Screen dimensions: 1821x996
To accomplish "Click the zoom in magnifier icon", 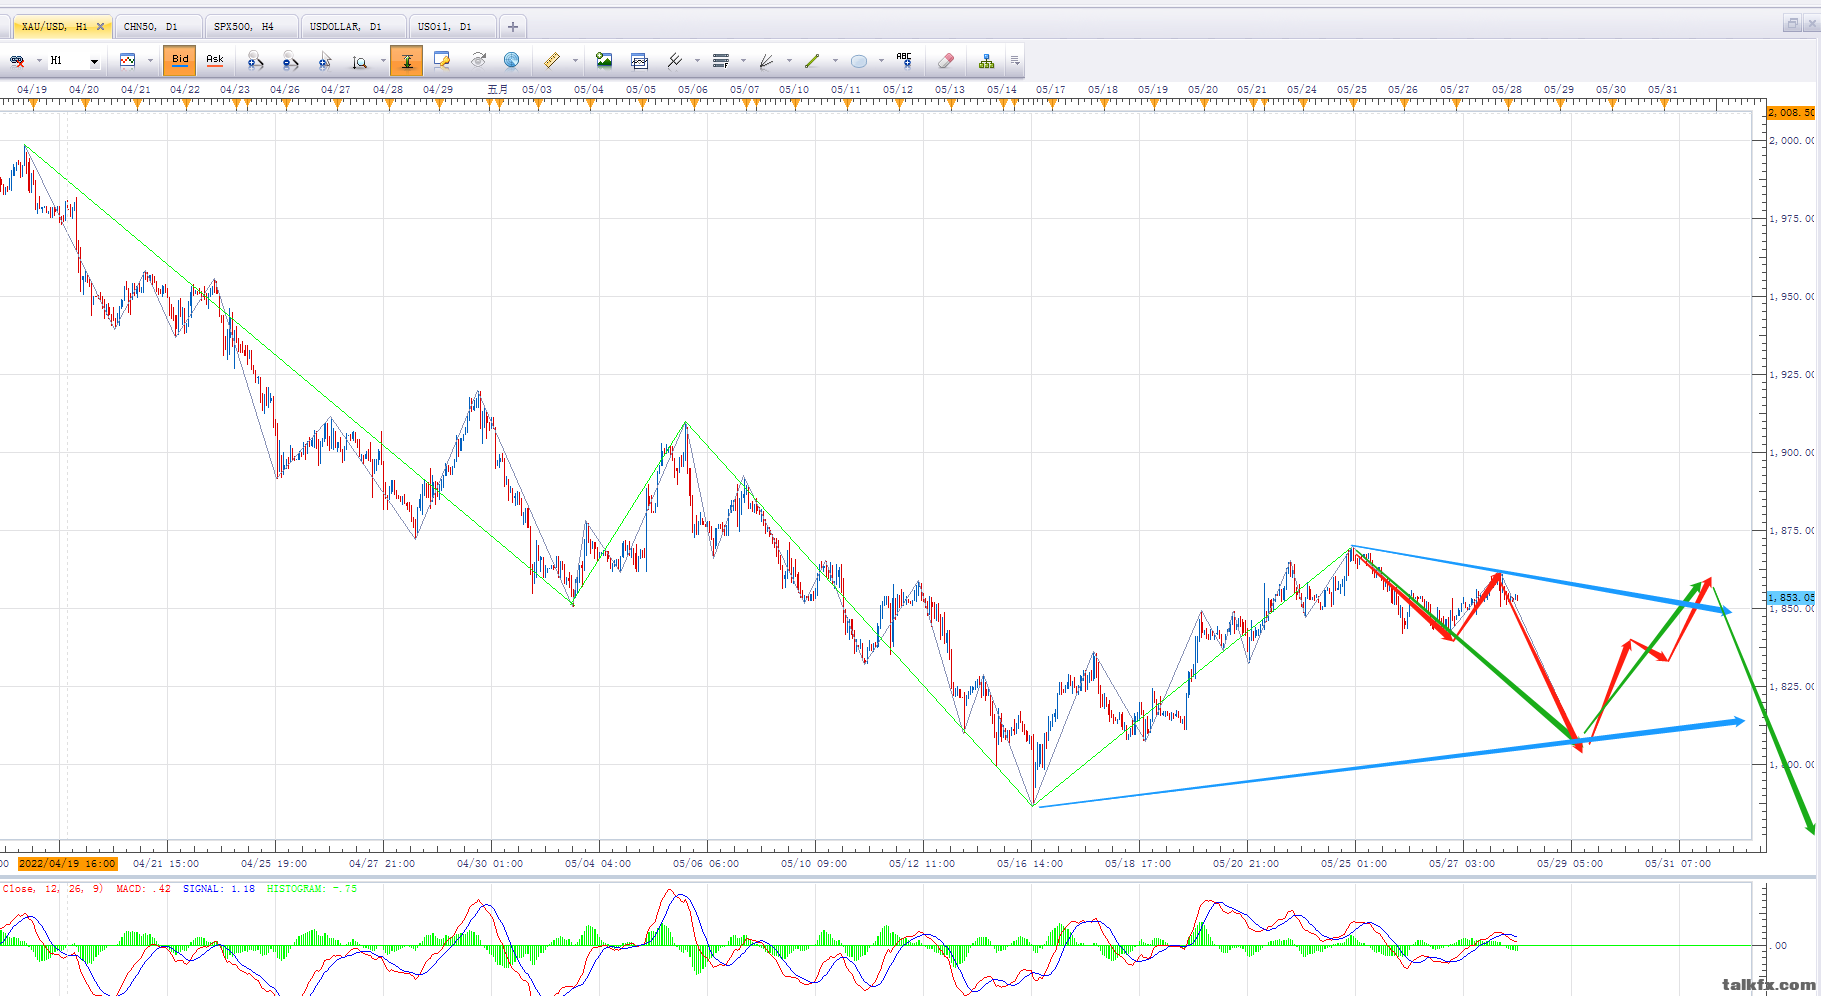I will coord(255,61).
